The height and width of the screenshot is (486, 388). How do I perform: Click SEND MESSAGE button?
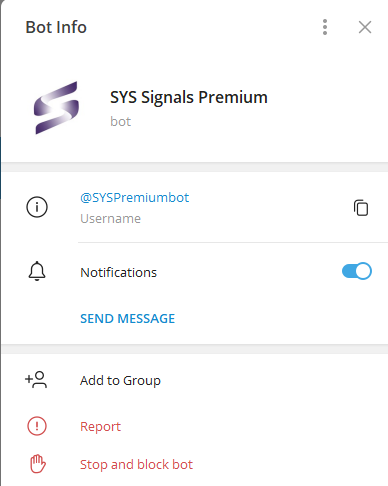click(x=127, y=318)
